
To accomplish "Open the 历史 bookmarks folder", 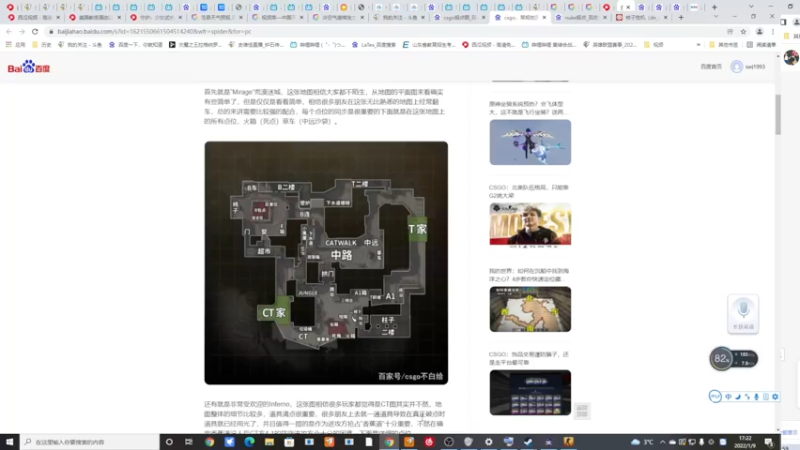I will pos(42,45).
